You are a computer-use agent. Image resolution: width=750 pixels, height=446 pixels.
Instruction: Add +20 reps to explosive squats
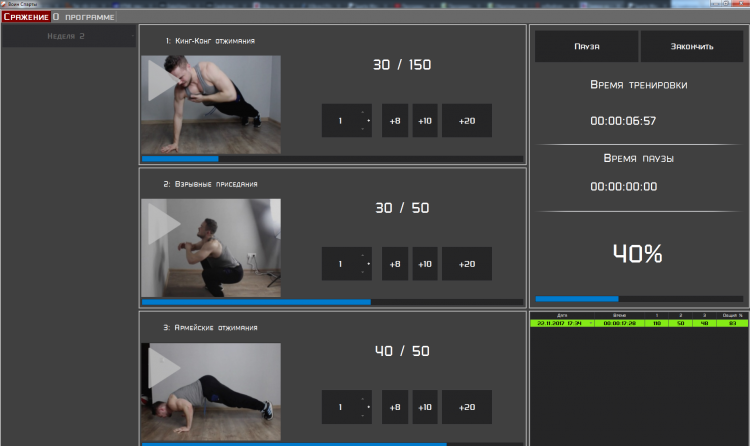[x=467, y=264]
